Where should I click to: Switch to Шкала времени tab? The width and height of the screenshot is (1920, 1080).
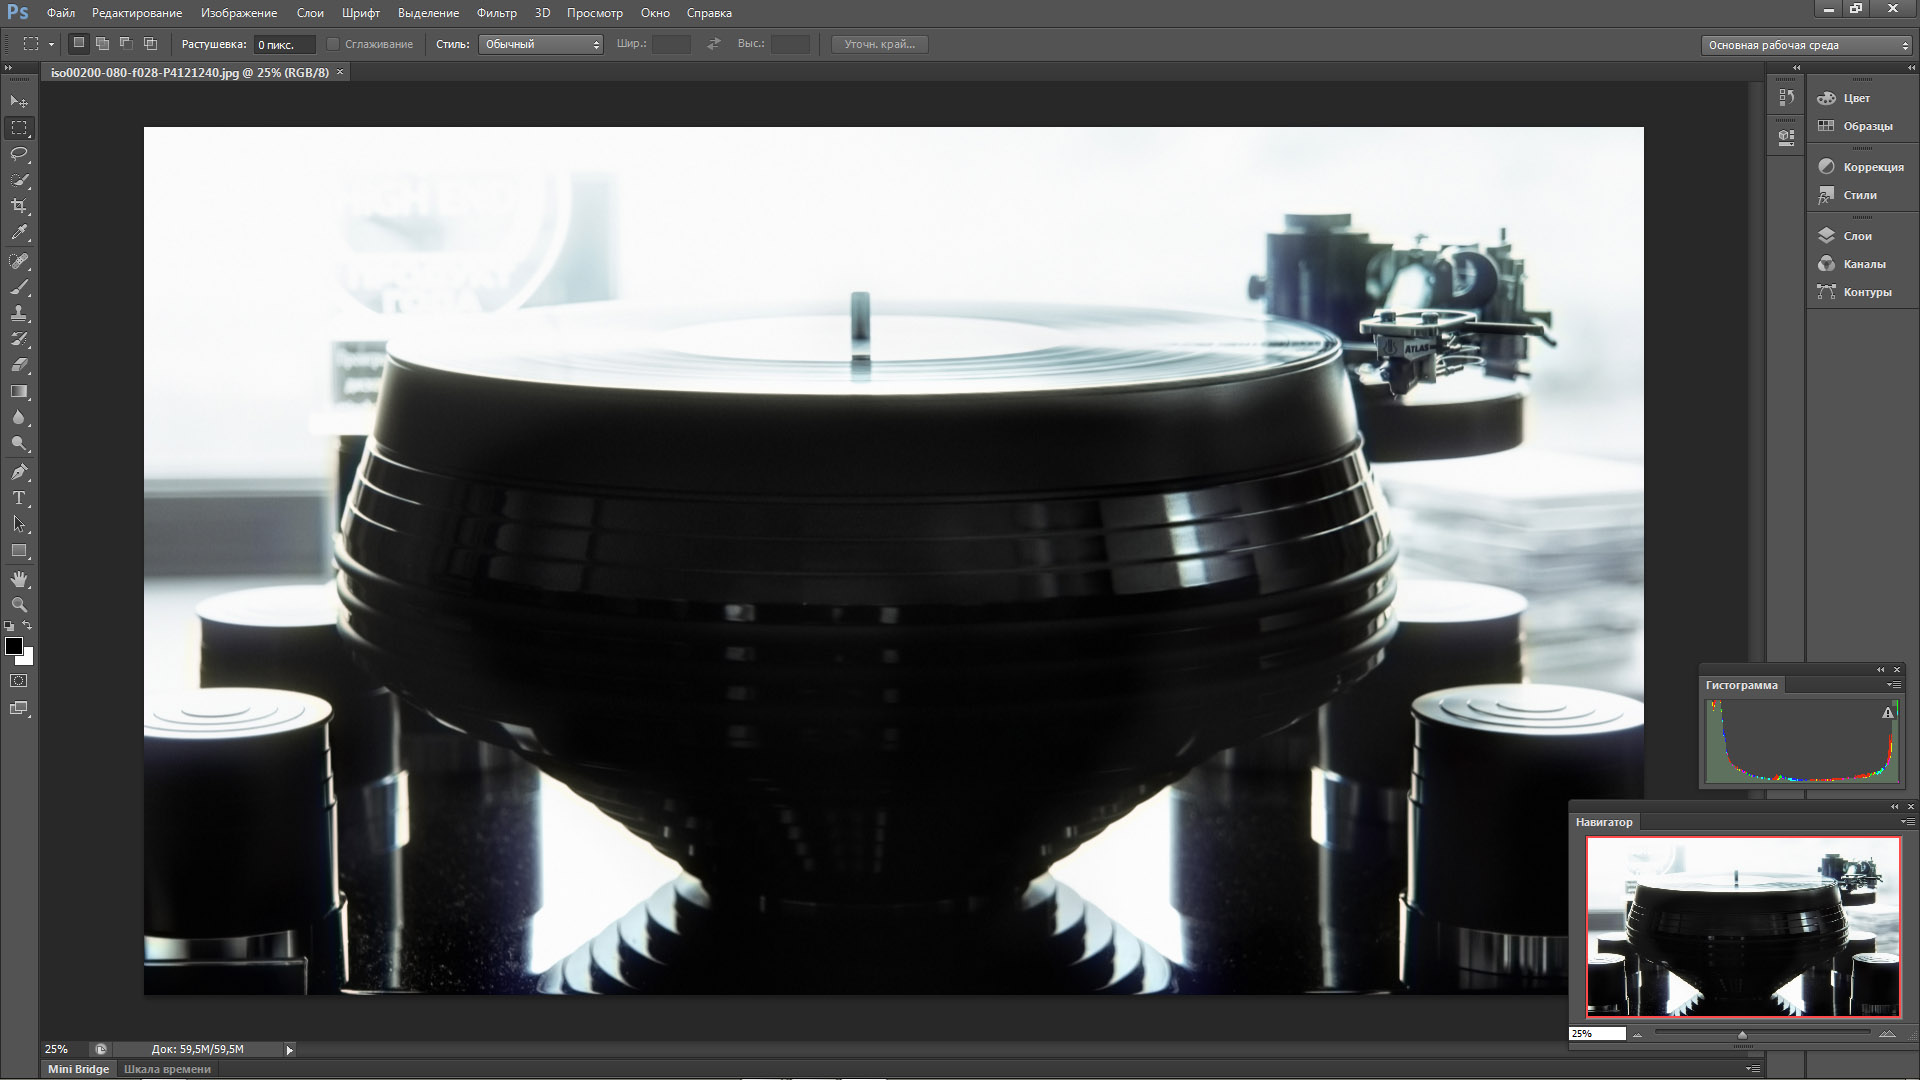coord(167,1069)
